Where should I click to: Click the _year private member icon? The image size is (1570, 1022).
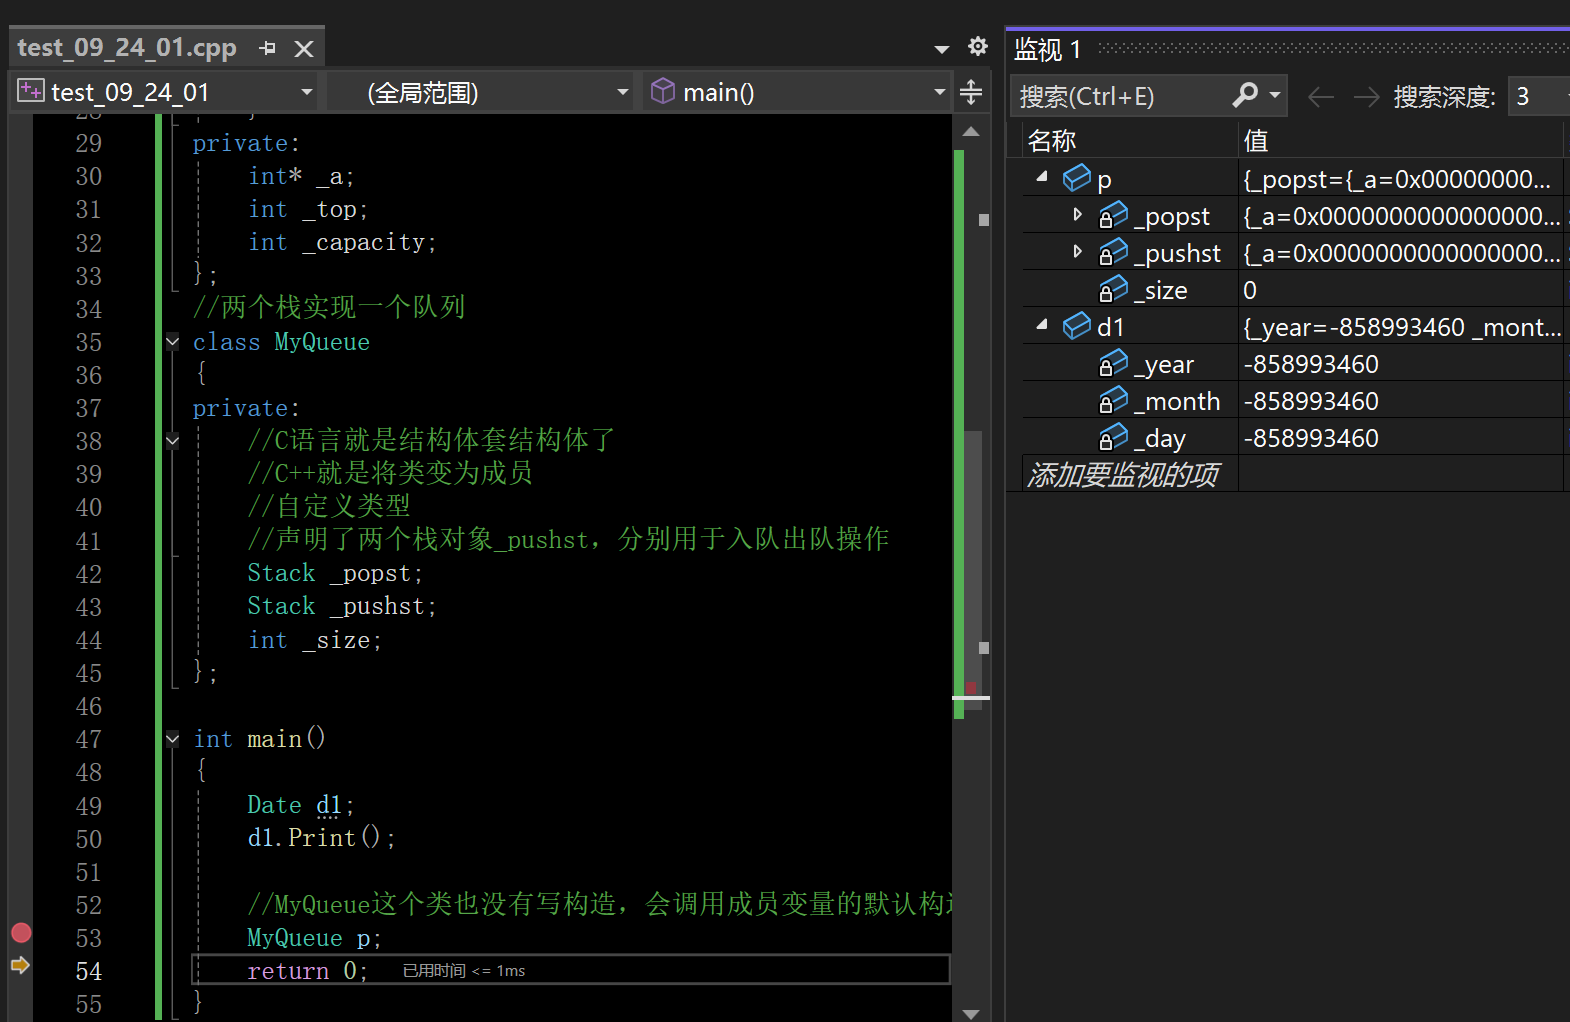[1113, 363]
